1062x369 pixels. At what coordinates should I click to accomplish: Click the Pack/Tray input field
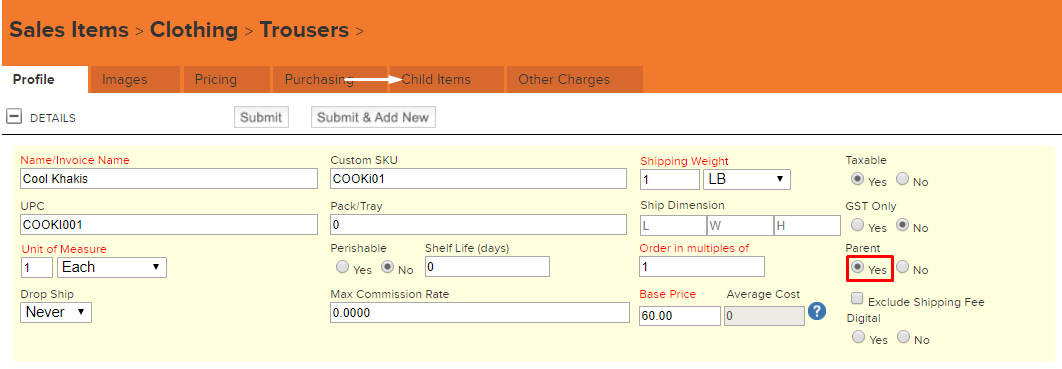pos(479,224)
